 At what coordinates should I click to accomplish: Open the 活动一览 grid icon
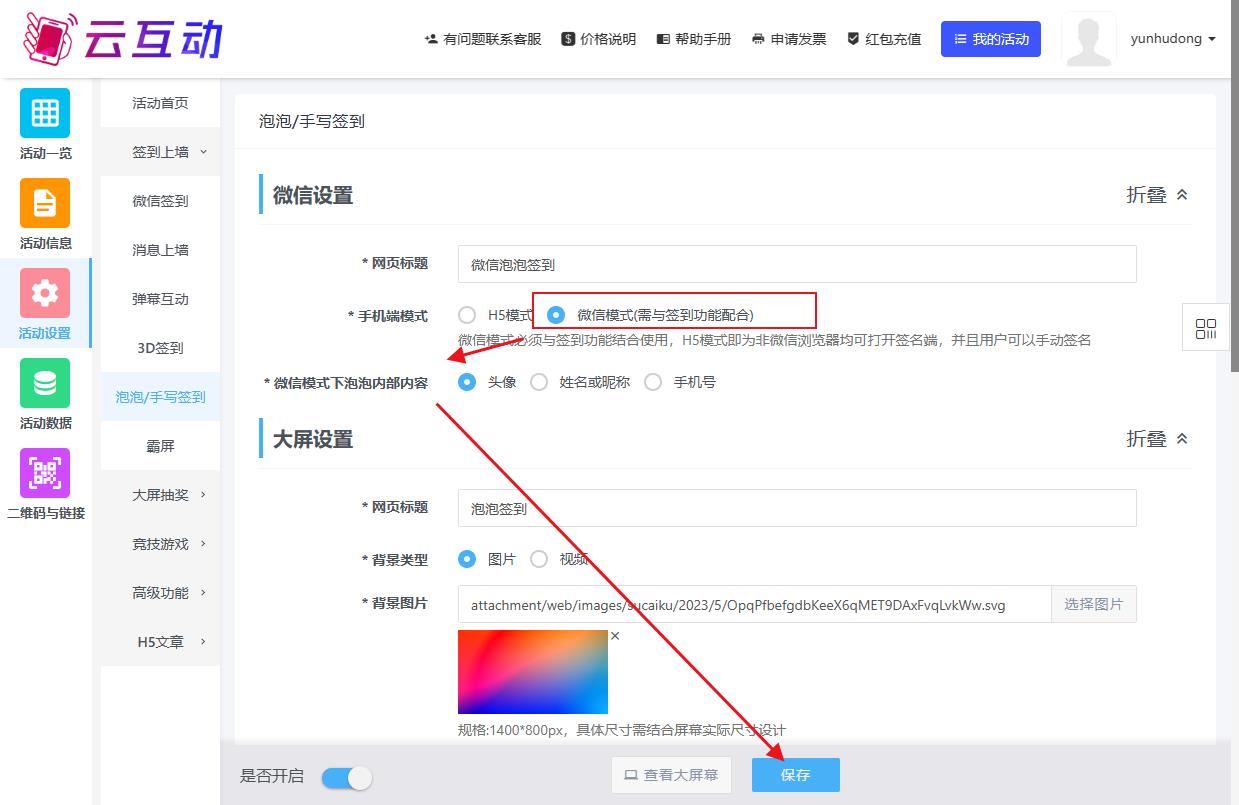(45, 113)
